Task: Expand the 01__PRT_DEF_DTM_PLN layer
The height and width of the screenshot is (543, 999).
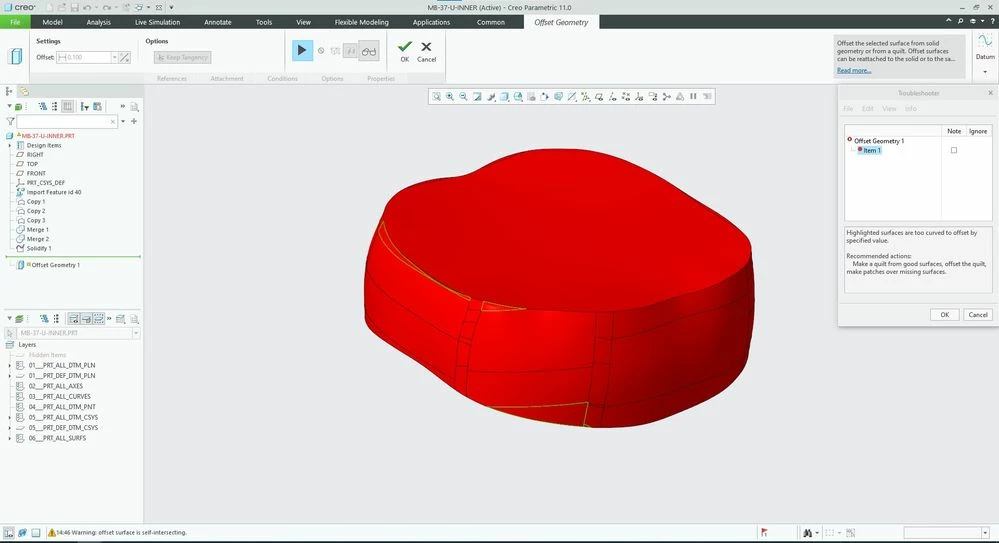Action: tap(10, 376)
